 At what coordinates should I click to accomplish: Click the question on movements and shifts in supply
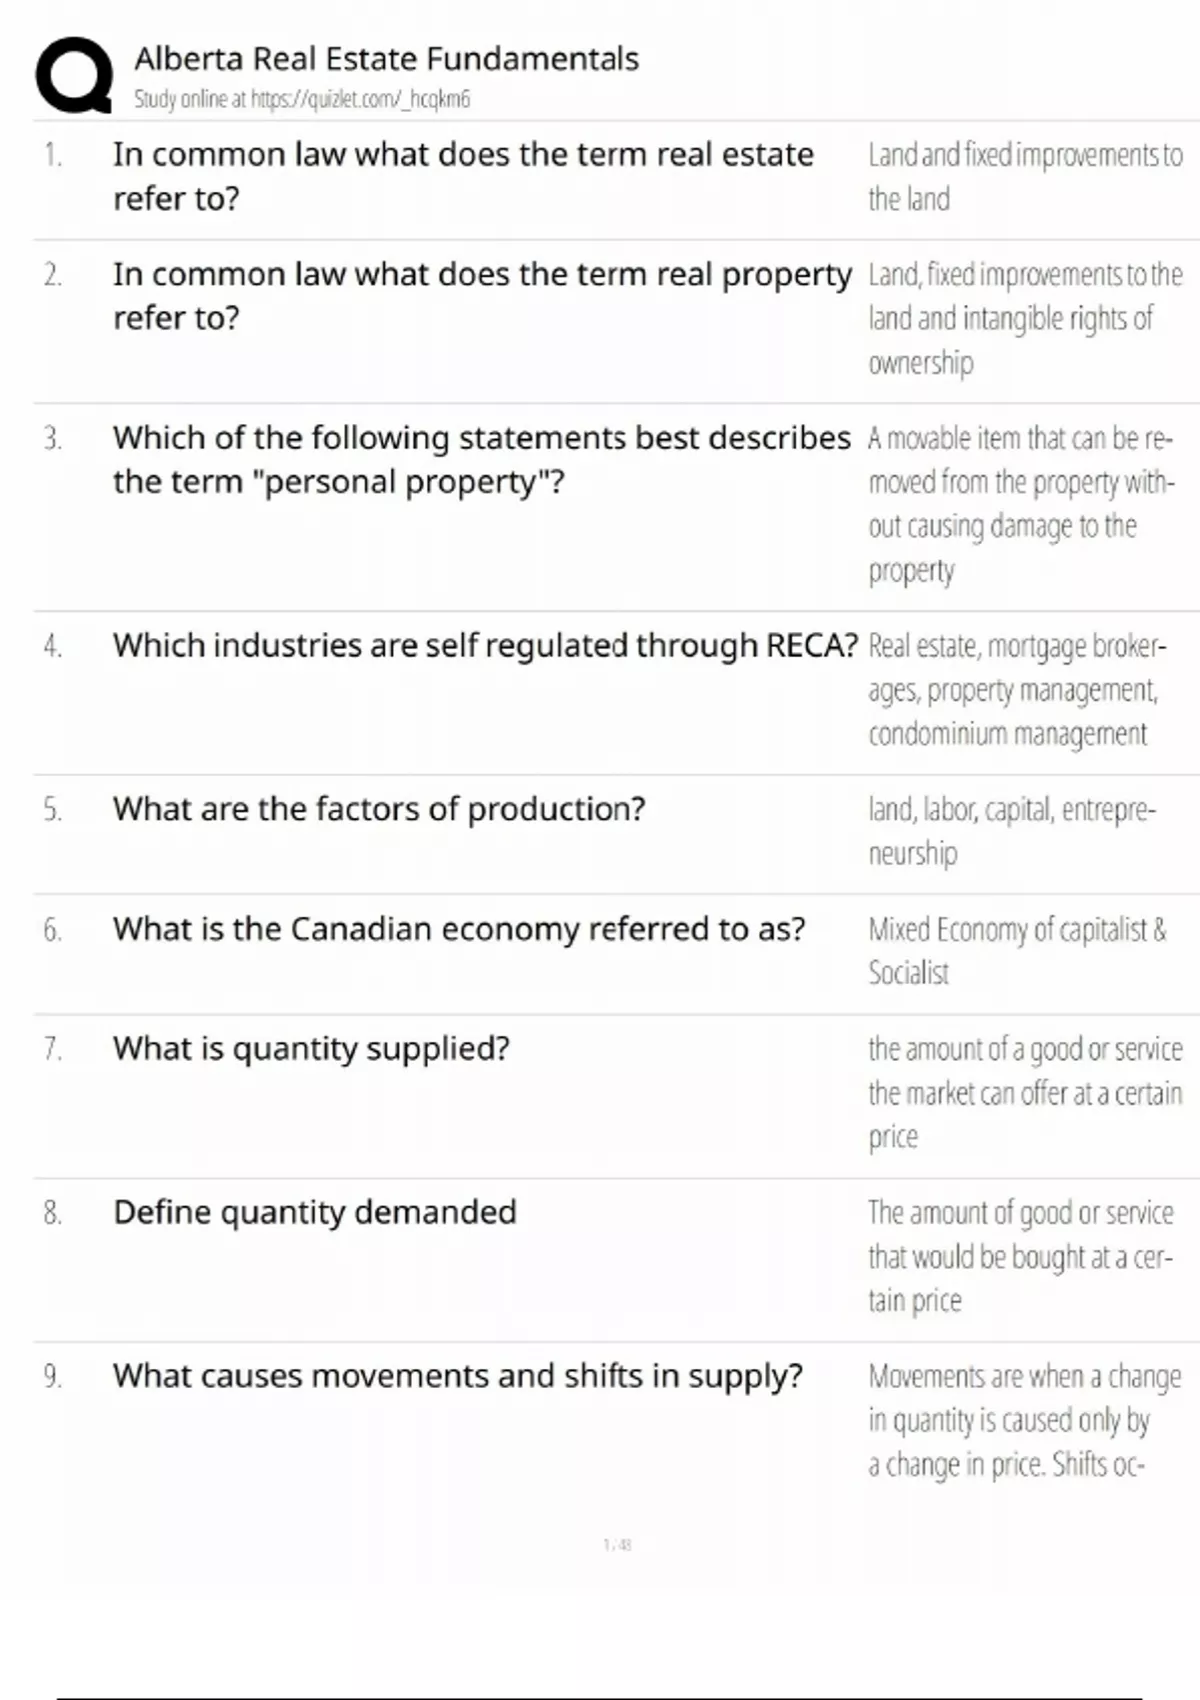(457, 1376)
